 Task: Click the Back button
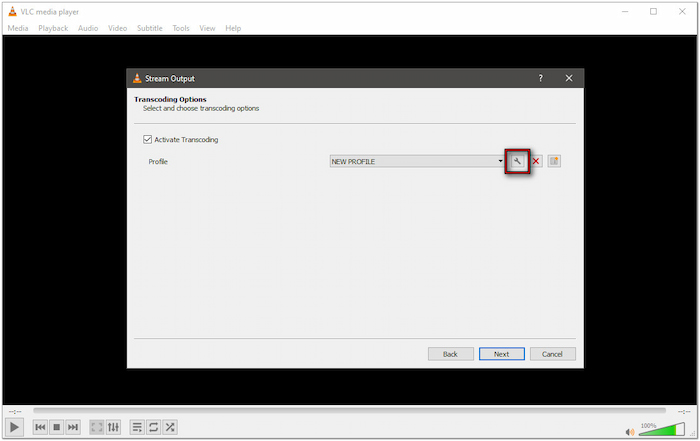click(x=450, y=354)
